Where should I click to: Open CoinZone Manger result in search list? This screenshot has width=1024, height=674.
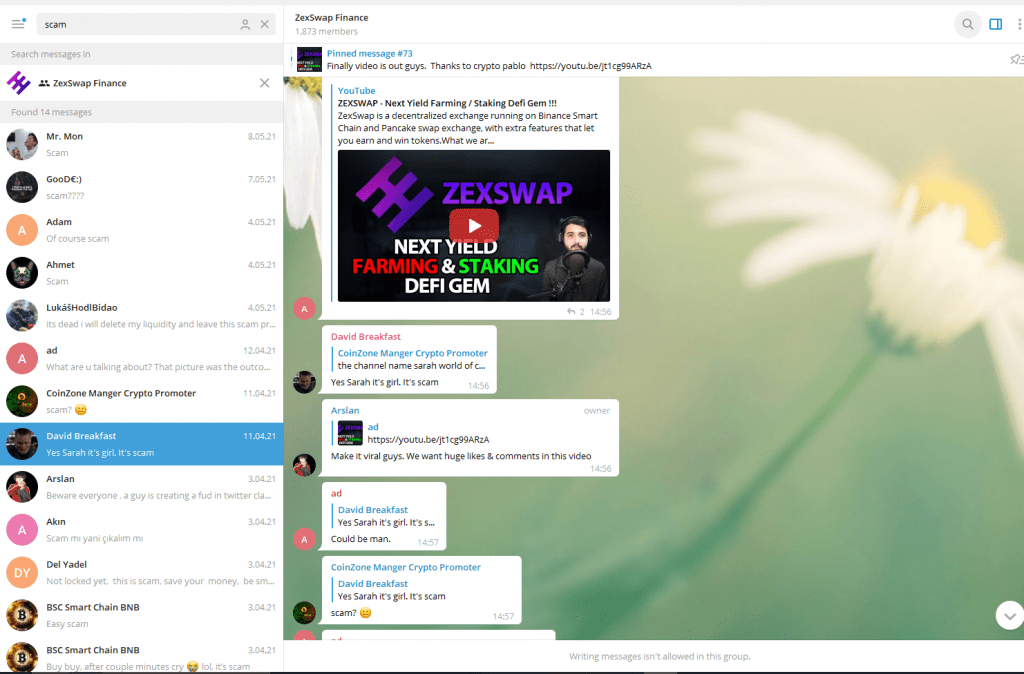pyautogui.click(x=142, y=401)
